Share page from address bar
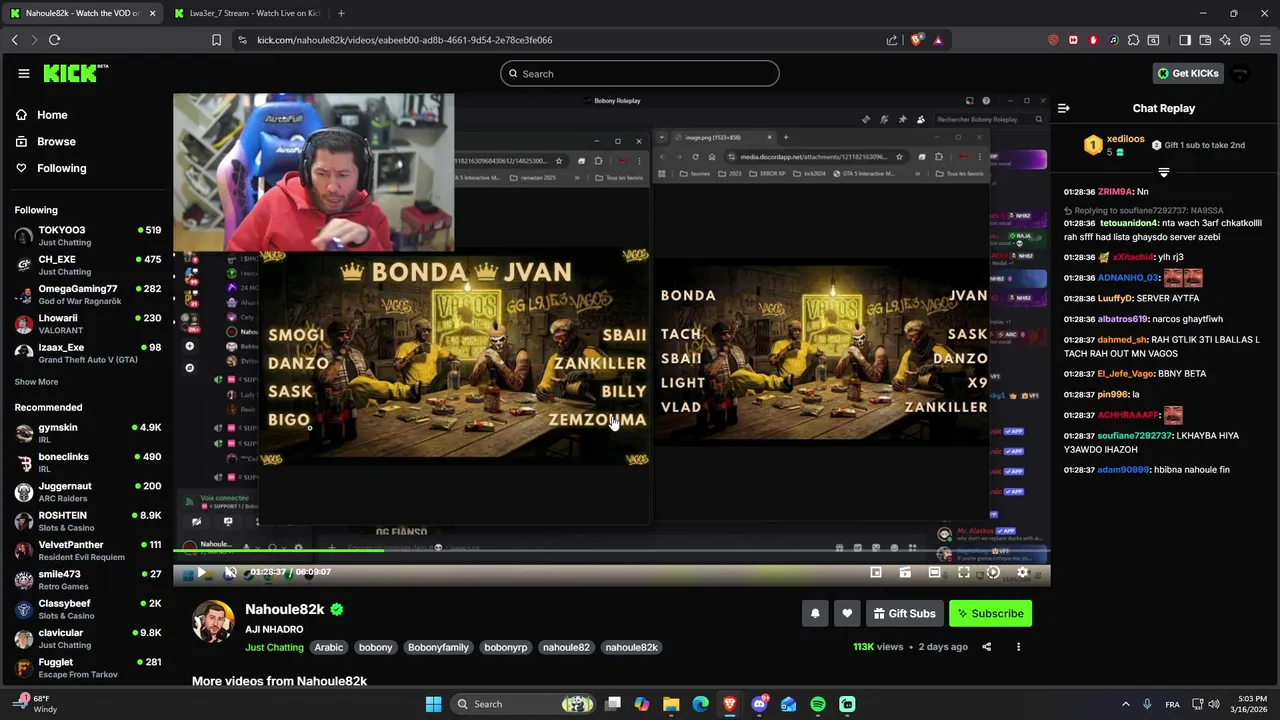Screen dimensions: 1280x720 pos(892,40)
